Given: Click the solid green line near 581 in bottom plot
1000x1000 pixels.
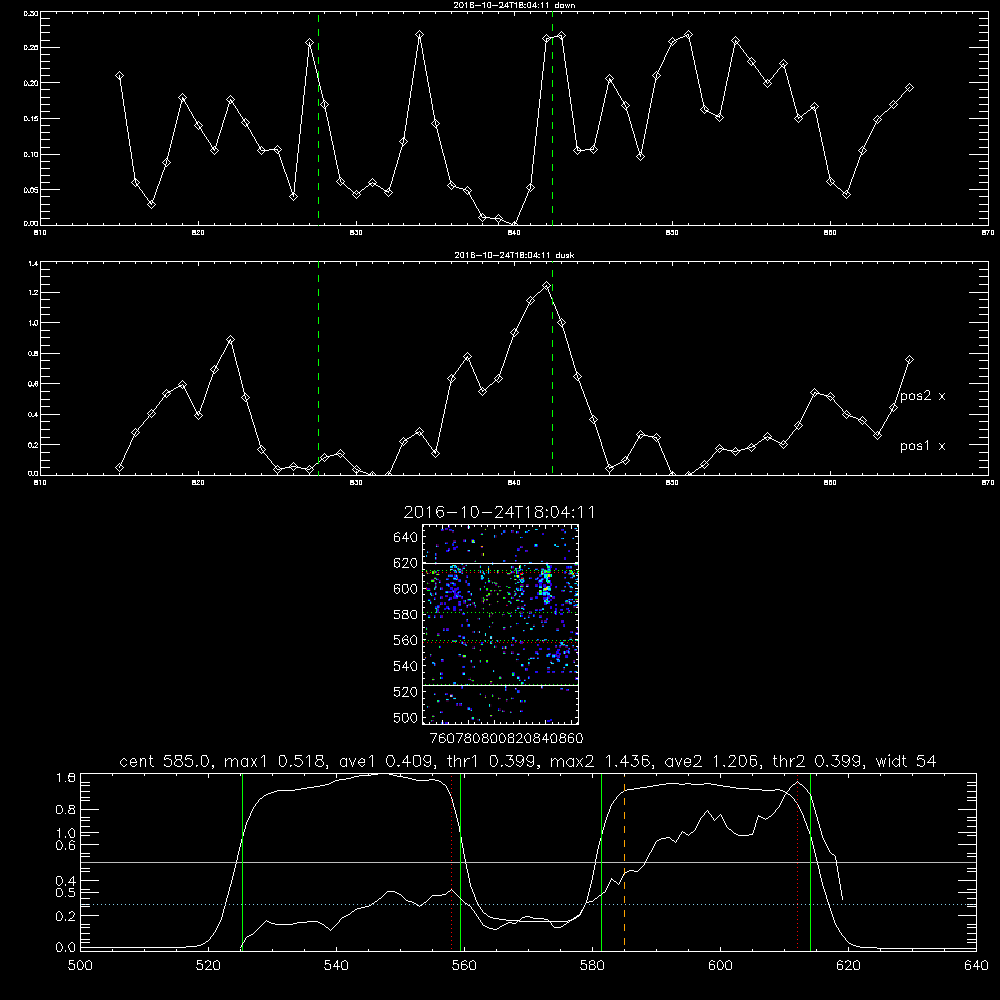Looking at the screenshot, I should (601, 861).
